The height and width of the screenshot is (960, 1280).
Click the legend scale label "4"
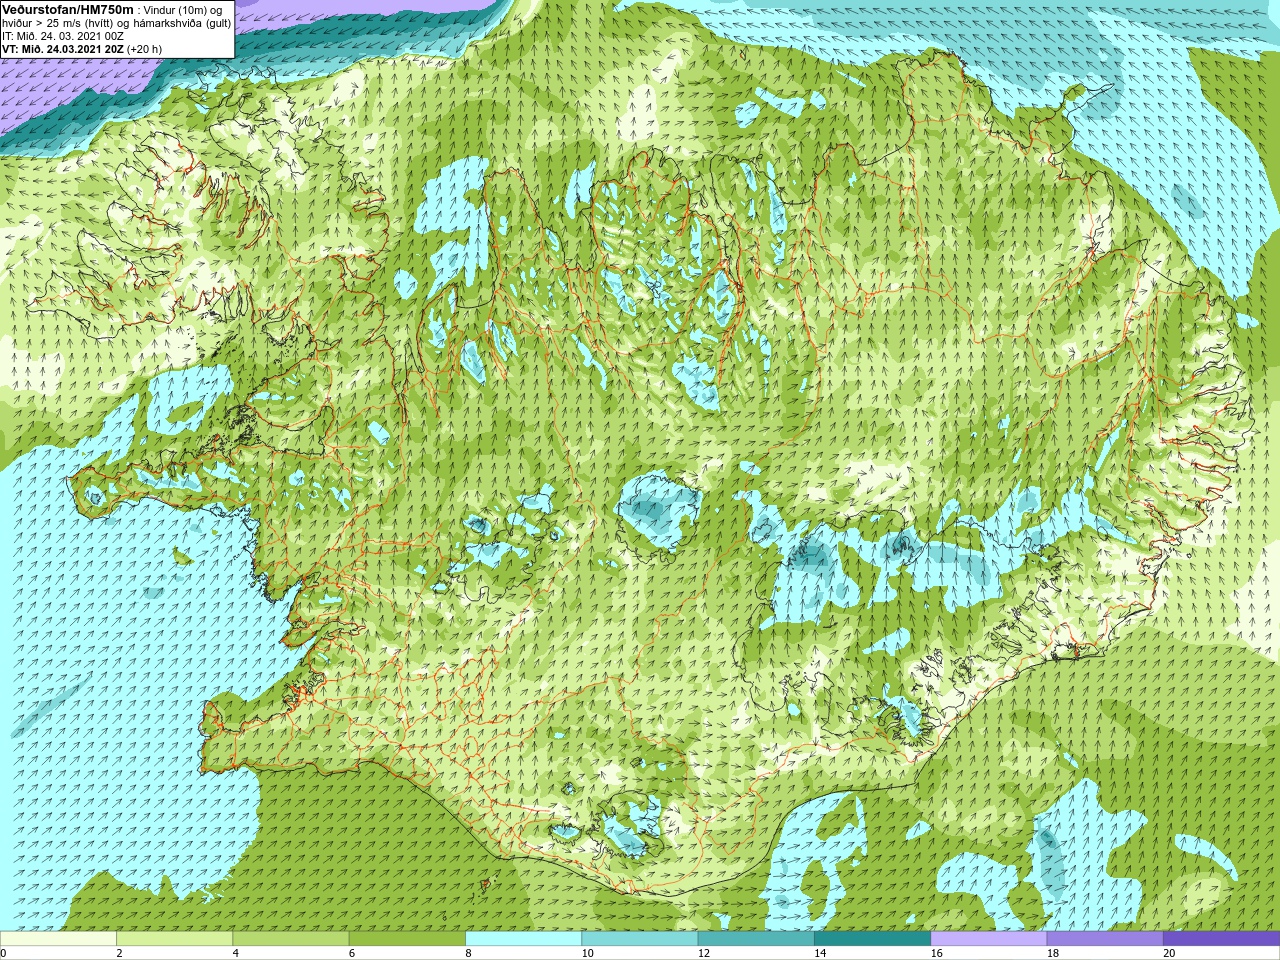tap(235, 953)
